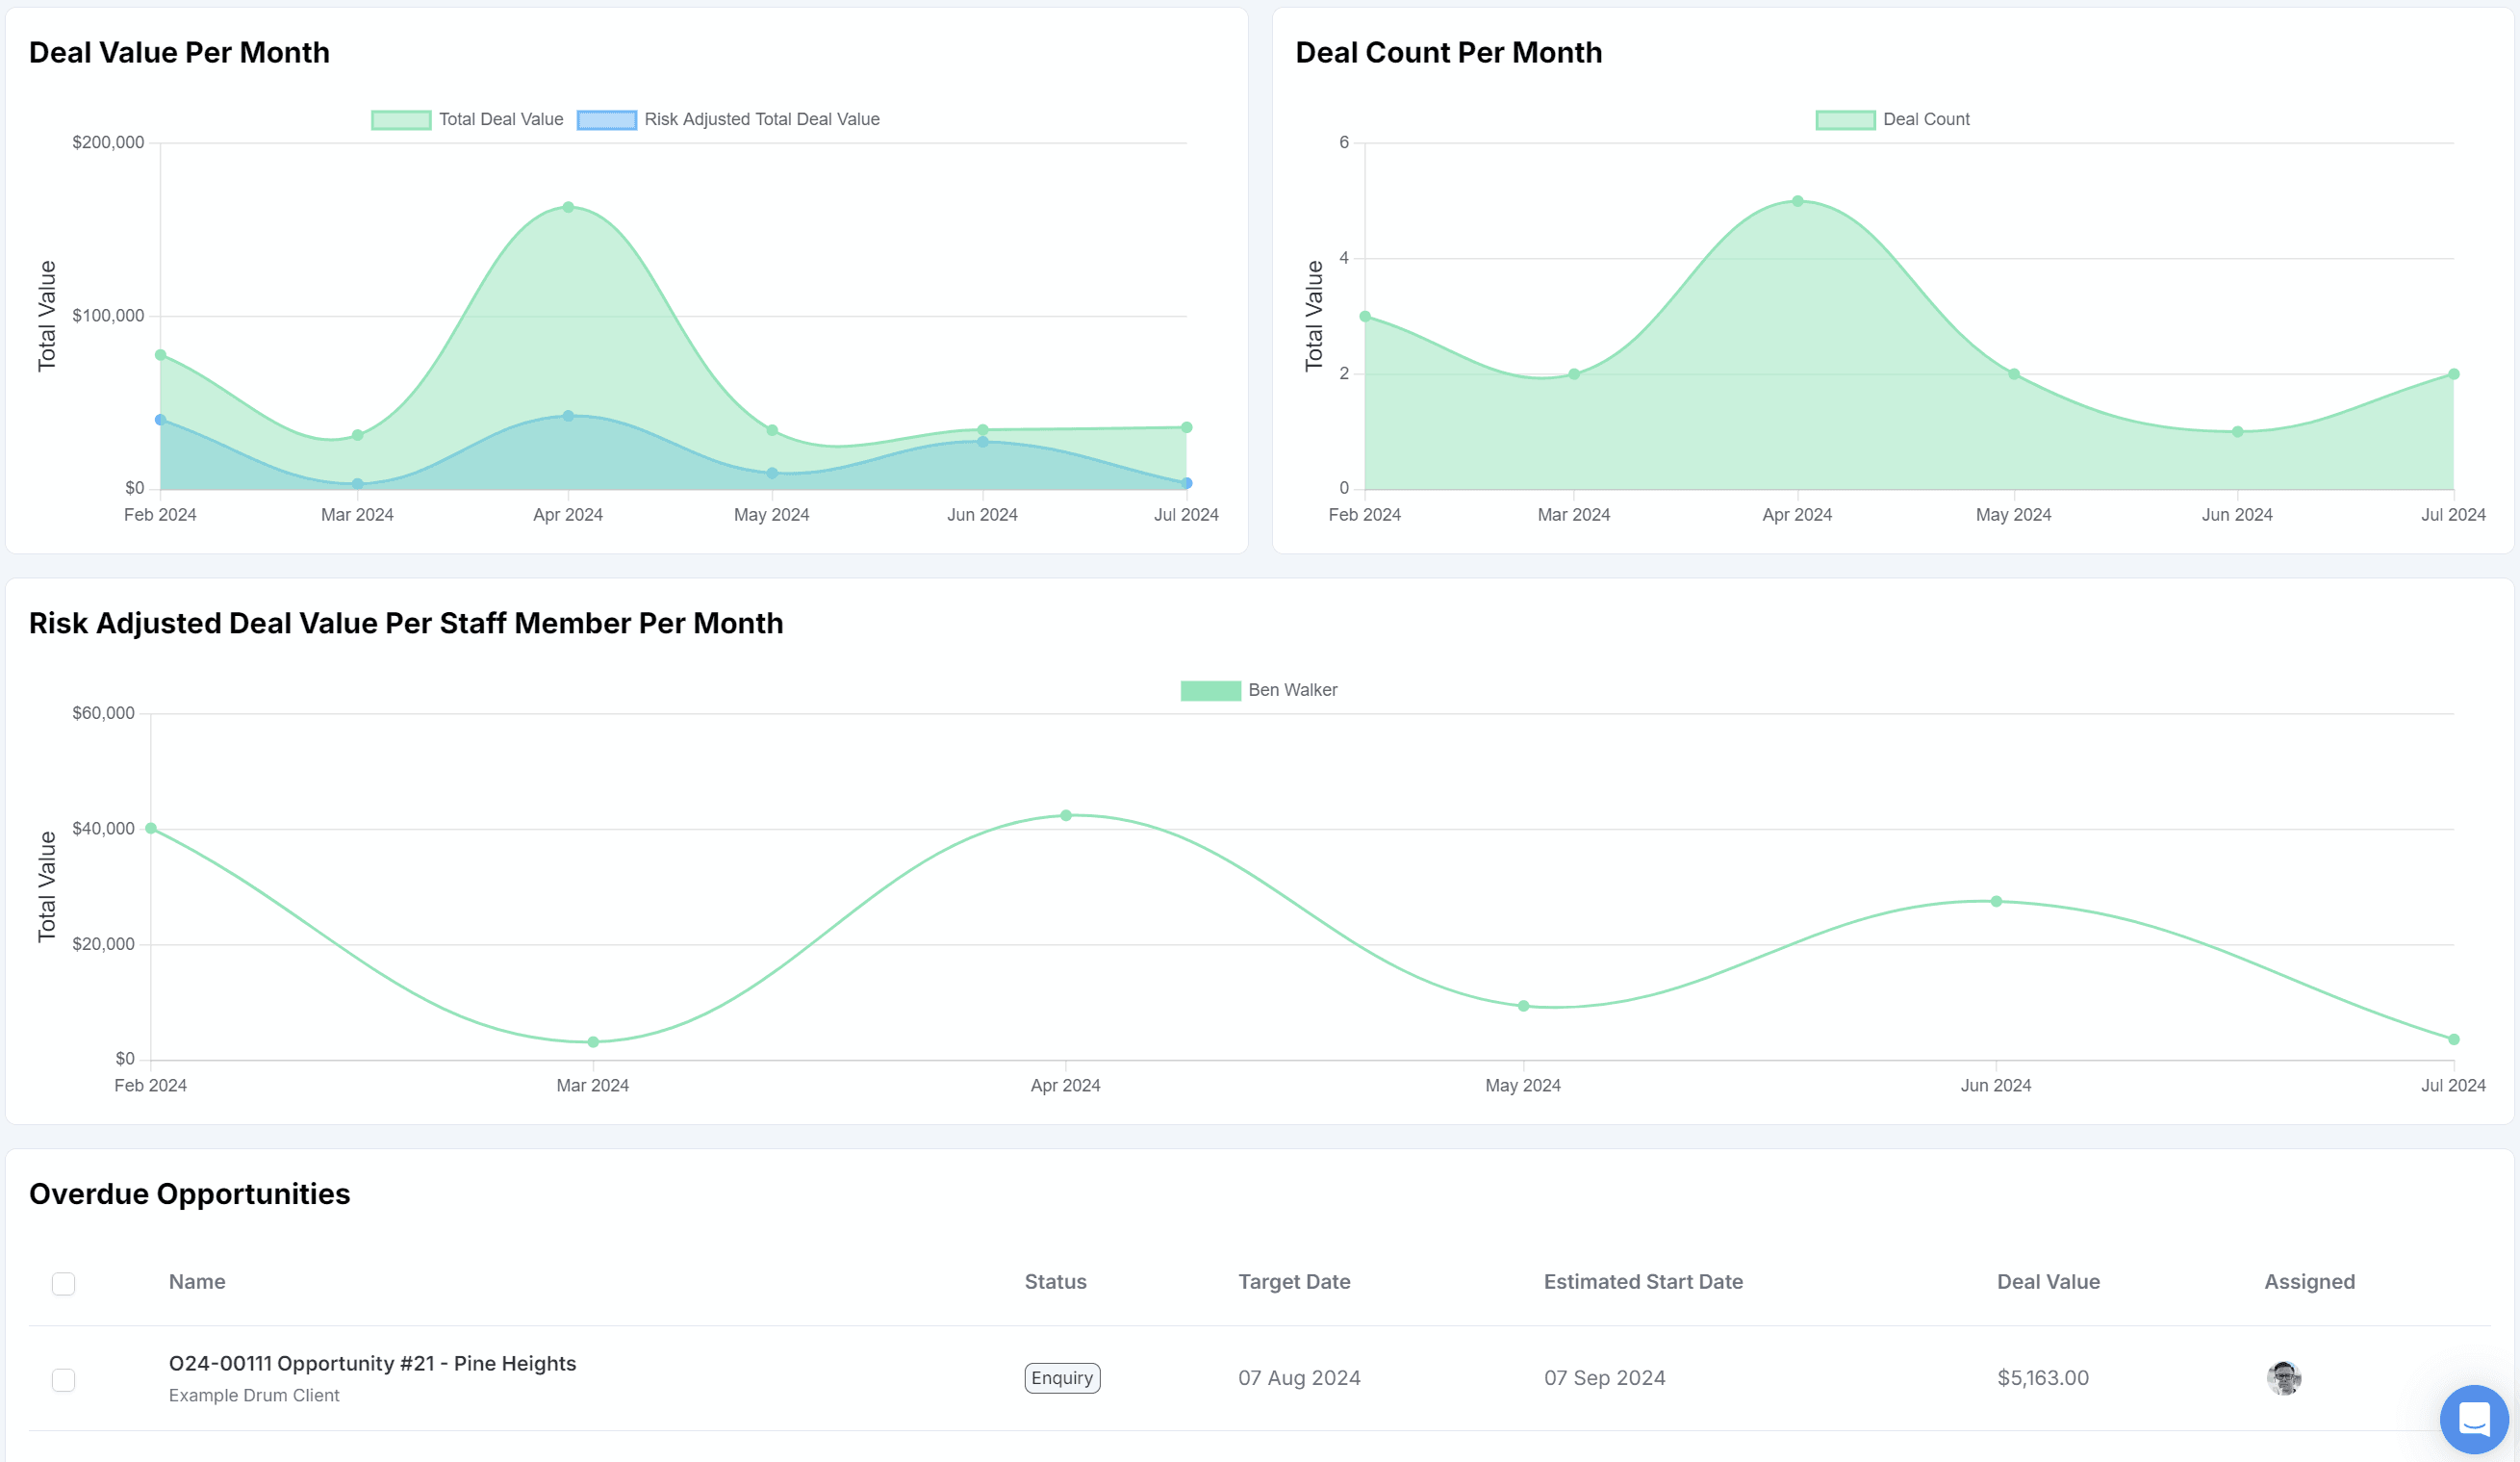Sort by the Name column header
The height and width of the screenshot is (1462, 2520).
197,1282
